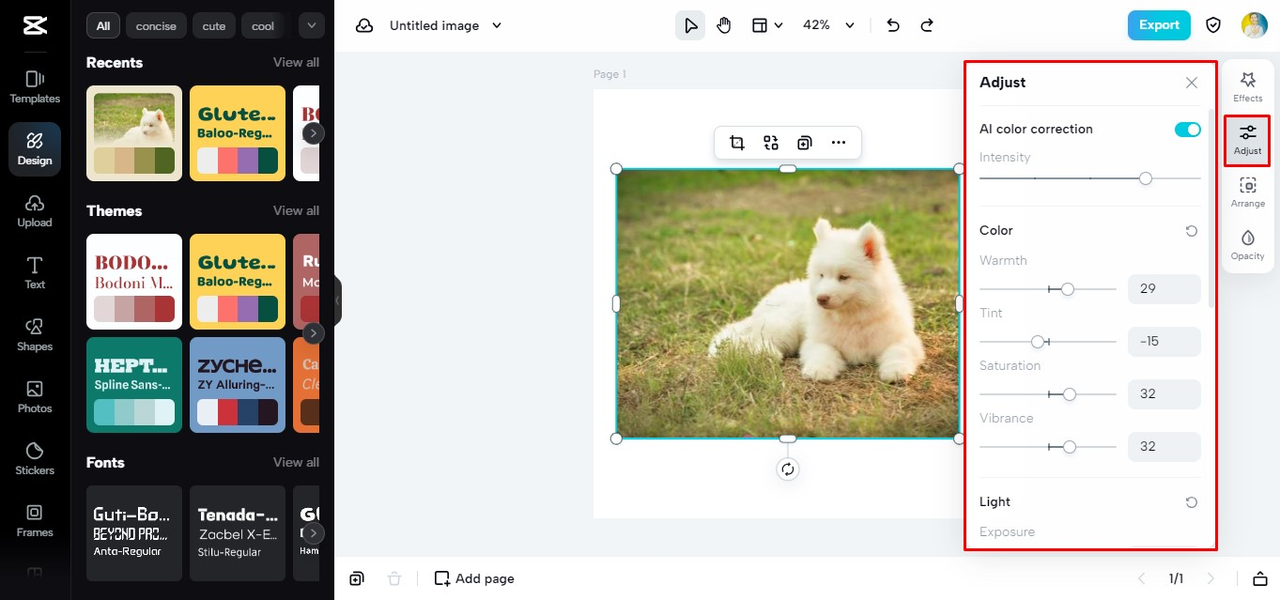Open the Design sidebar panel
Screen dimensions: 1280x600
click(x=35, y=149)
